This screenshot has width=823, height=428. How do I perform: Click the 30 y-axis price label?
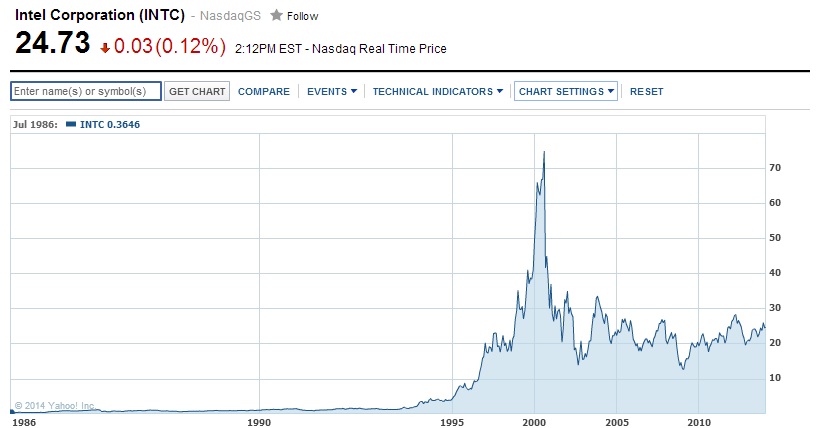[x=775, y=308]
